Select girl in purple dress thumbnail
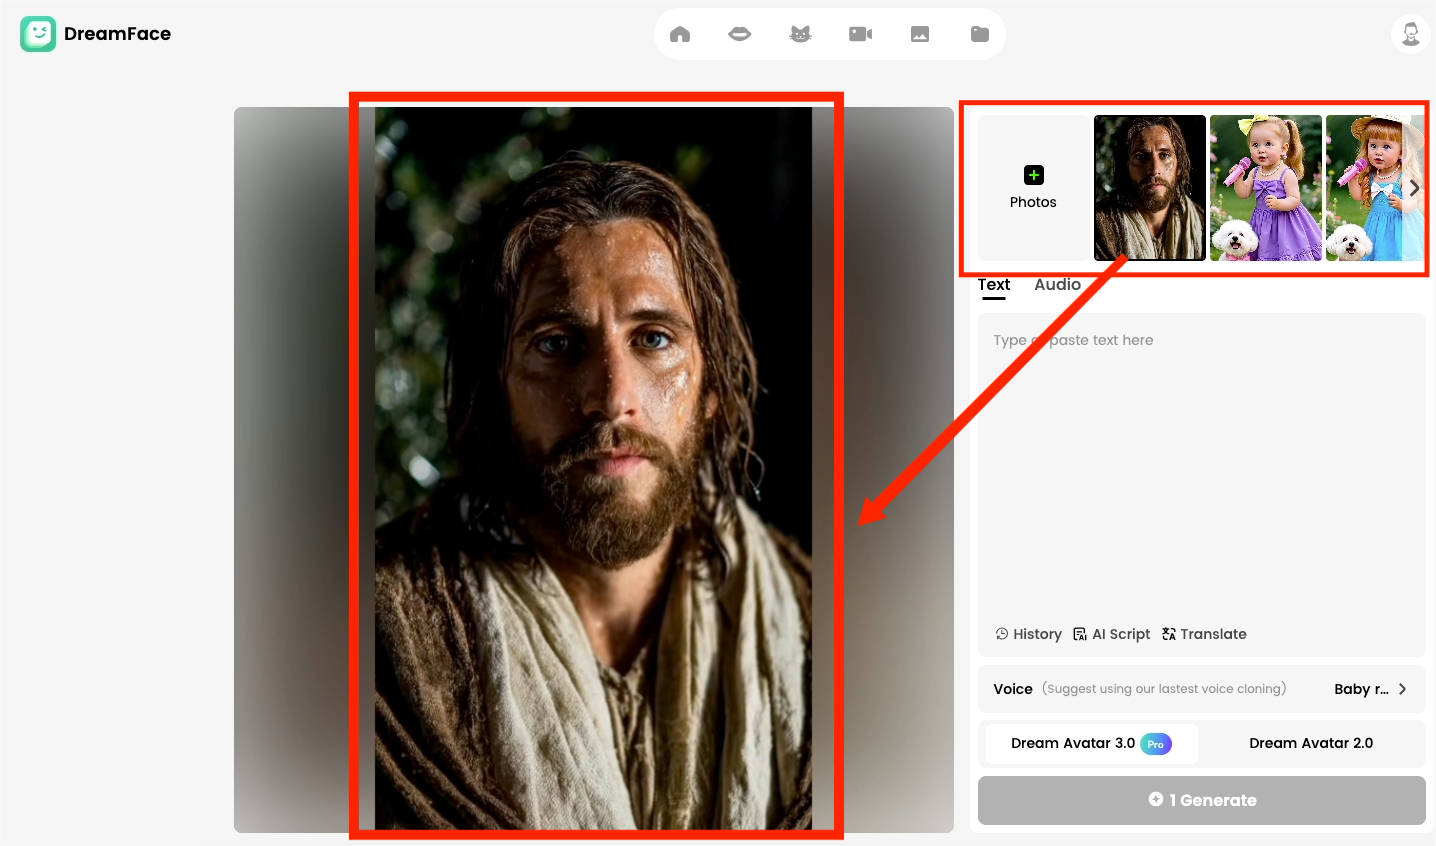1436x846 pixels. (1265, 187)
